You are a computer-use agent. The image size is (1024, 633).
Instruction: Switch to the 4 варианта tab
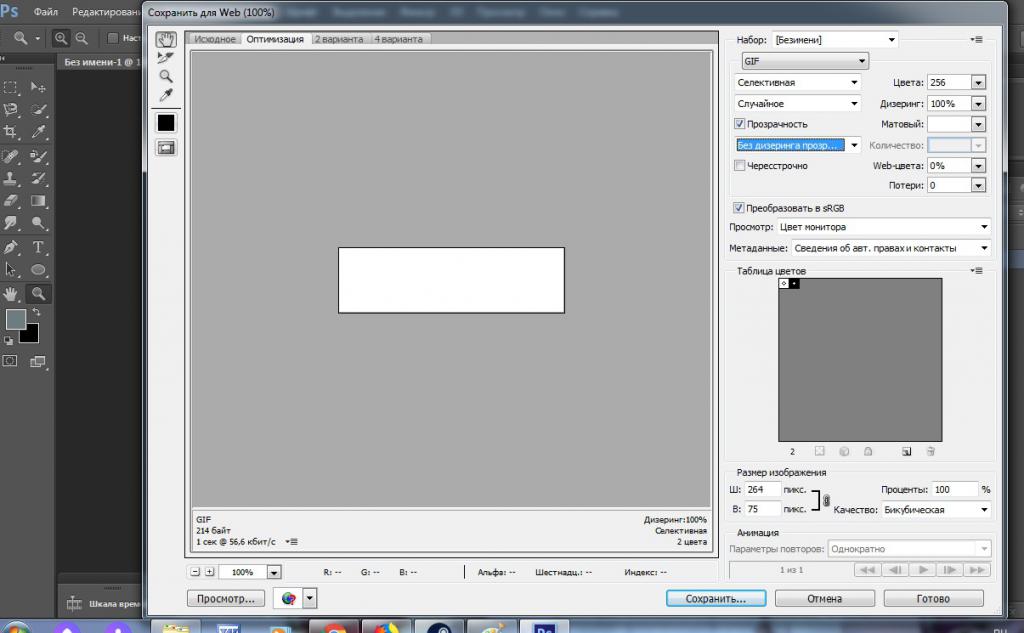[398, 39]
